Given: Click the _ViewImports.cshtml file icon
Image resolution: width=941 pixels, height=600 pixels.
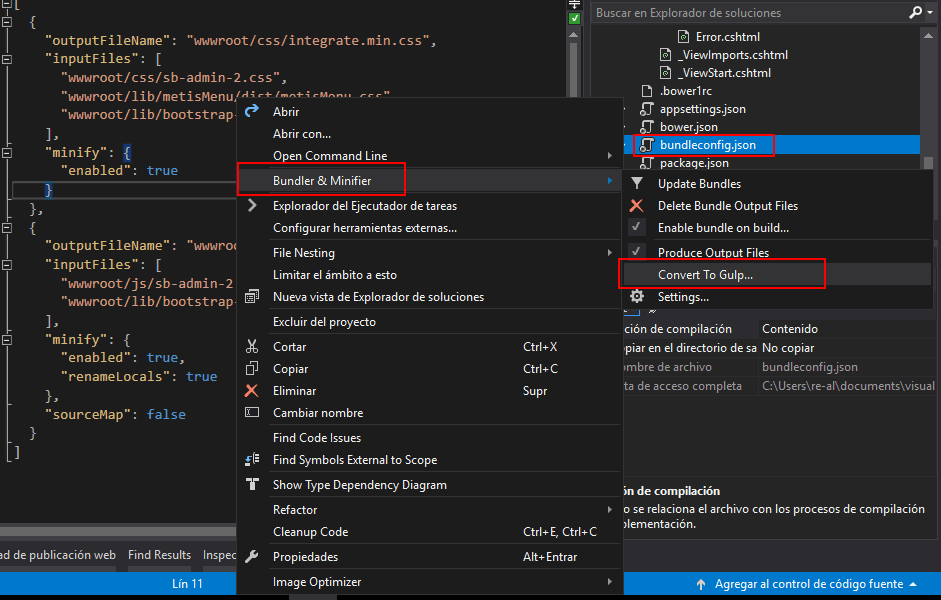Looking at the screenshot, I should click(665, 55).
